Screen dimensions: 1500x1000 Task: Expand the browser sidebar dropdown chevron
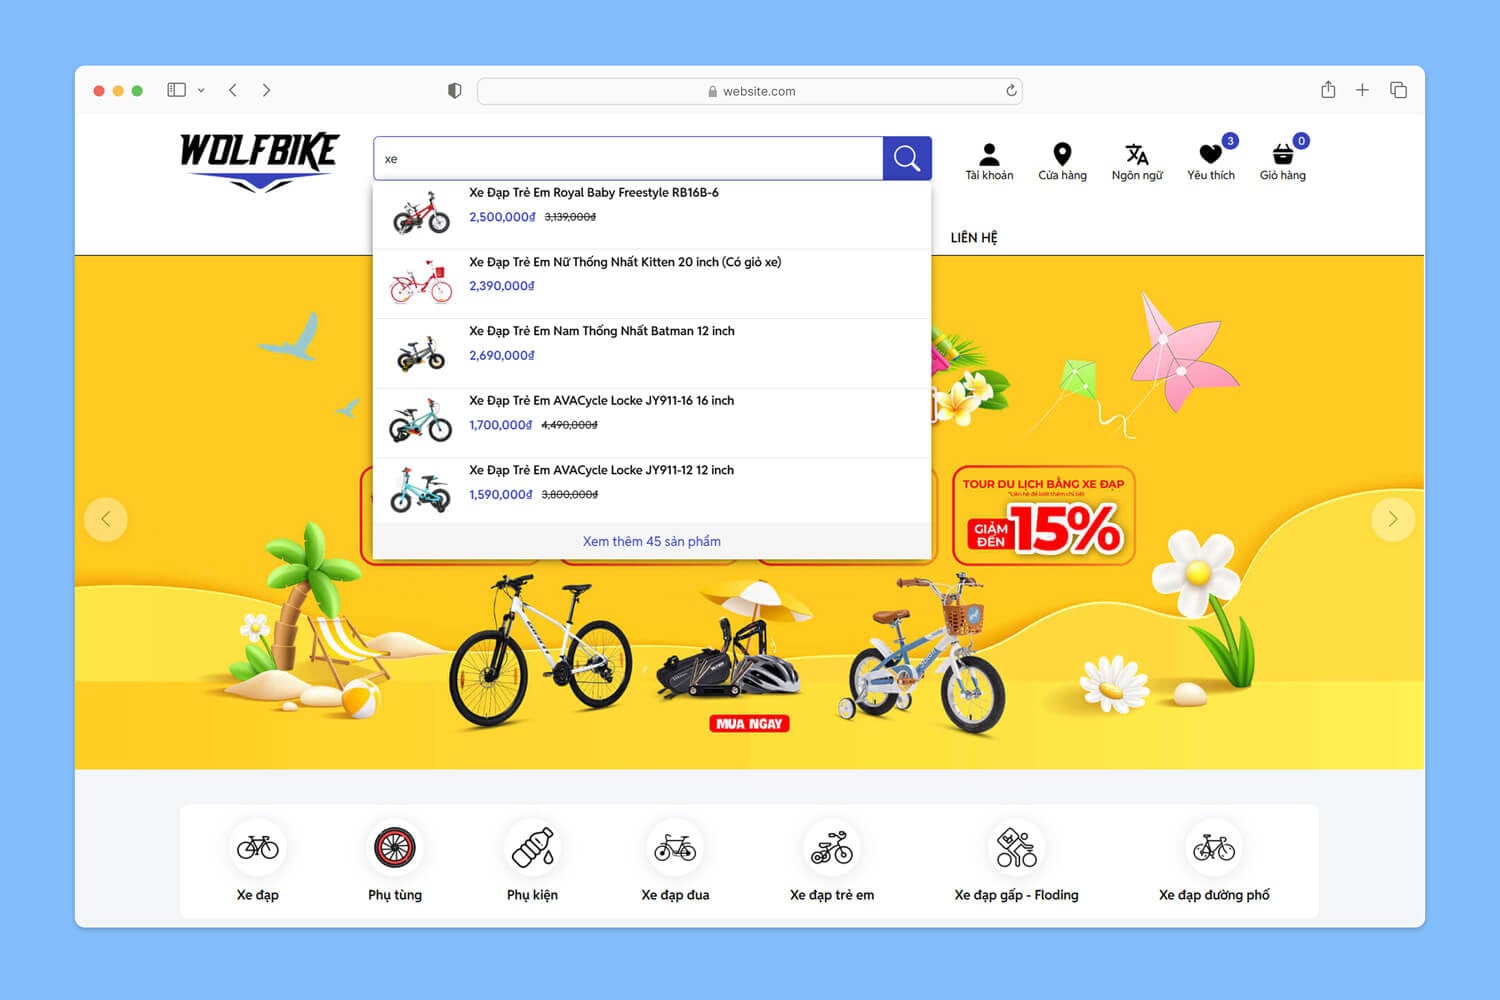201,90
